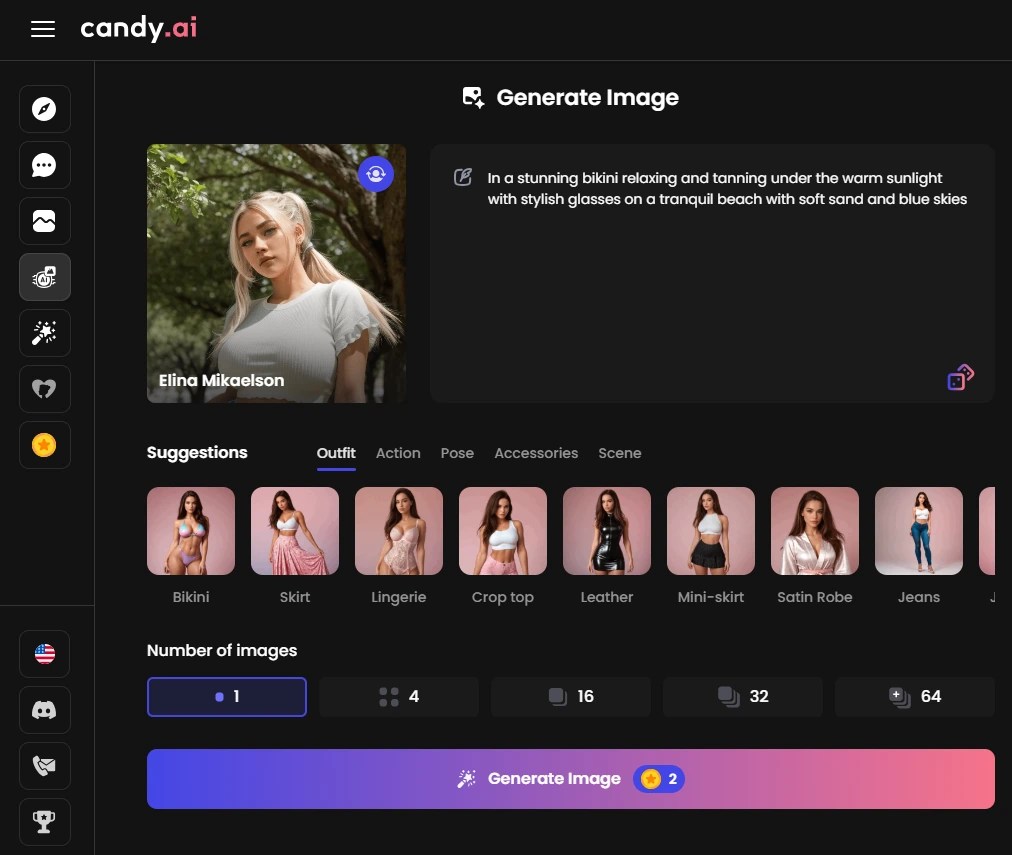Open the hamburger navigation menu
Viewport: 1012px width, 855px height.
(x=42, y=29)
